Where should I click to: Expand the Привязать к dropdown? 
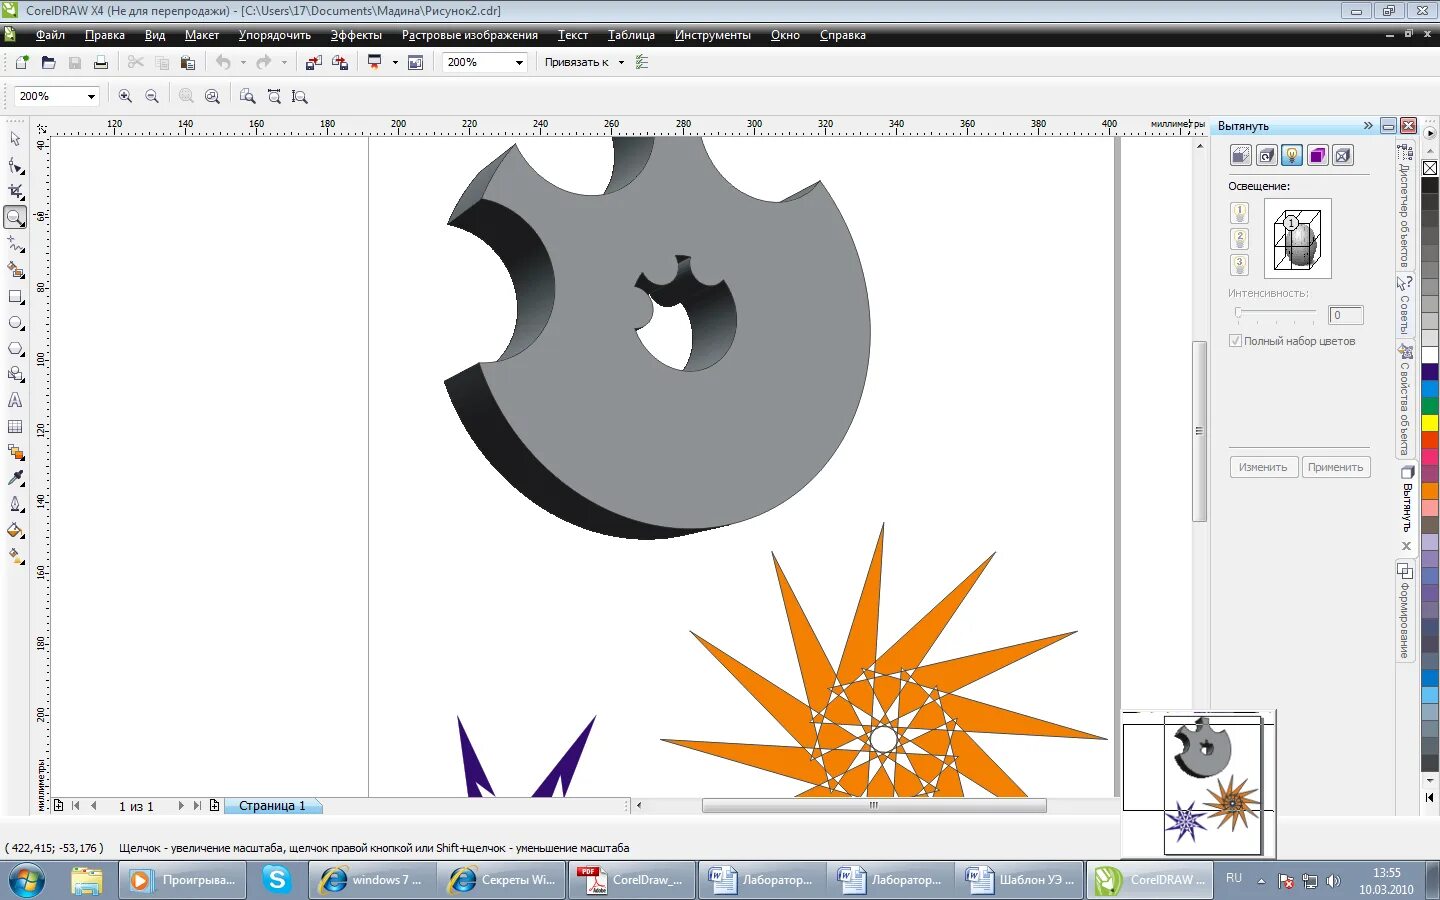click(621, 62)
